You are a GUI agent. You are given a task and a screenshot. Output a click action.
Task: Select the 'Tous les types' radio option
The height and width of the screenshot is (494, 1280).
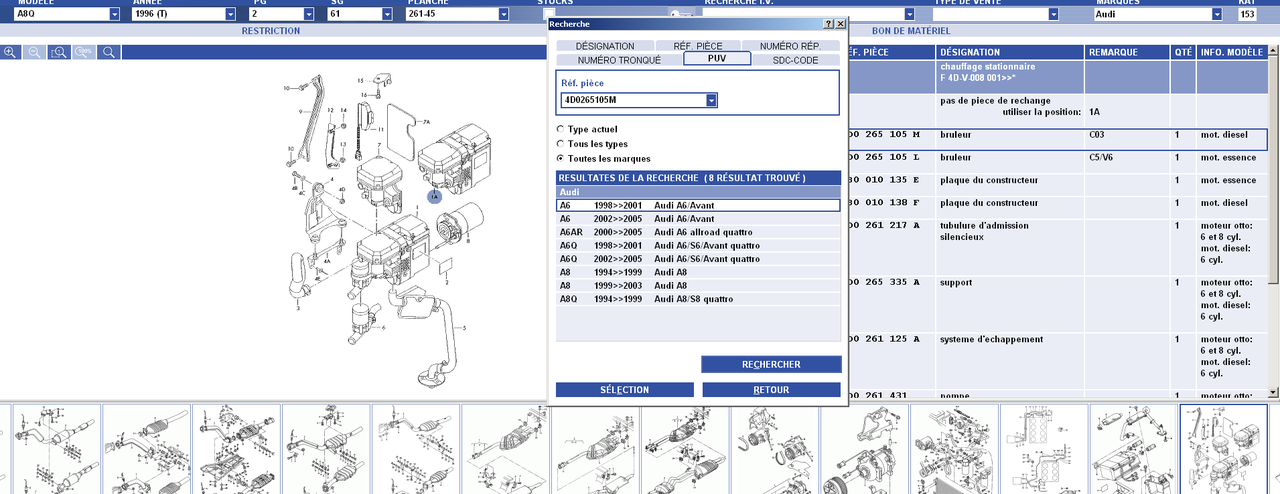click(560, 144)
